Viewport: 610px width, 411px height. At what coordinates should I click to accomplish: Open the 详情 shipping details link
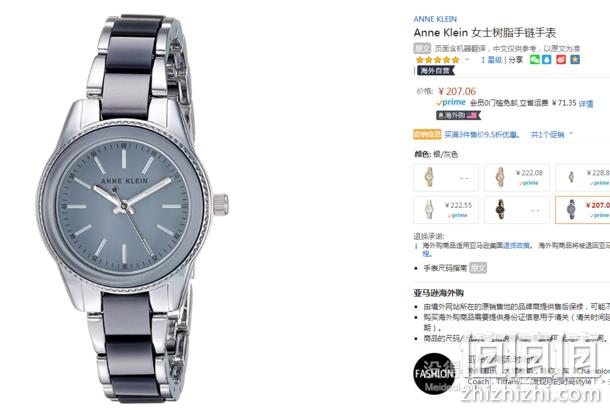[x=586, y=104]
